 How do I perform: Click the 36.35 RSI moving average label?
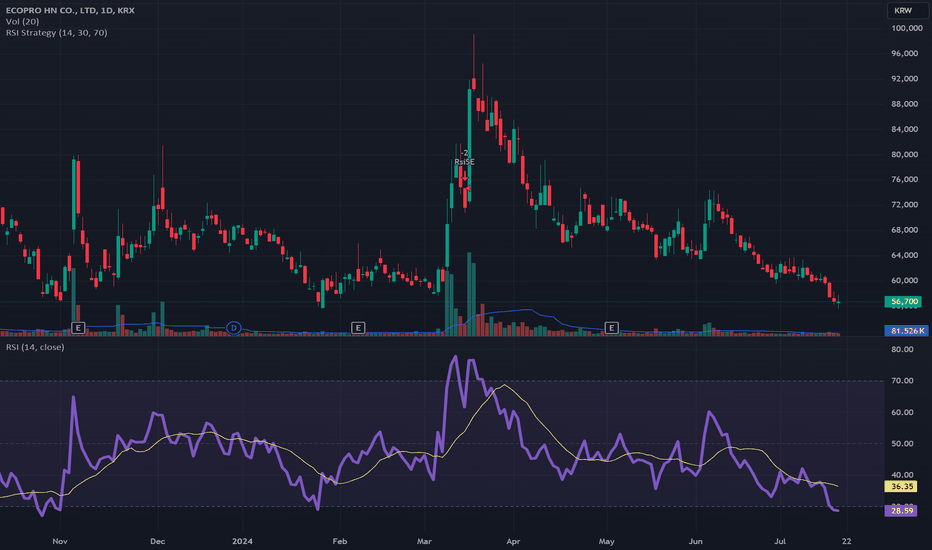click(x=901, y=486)
